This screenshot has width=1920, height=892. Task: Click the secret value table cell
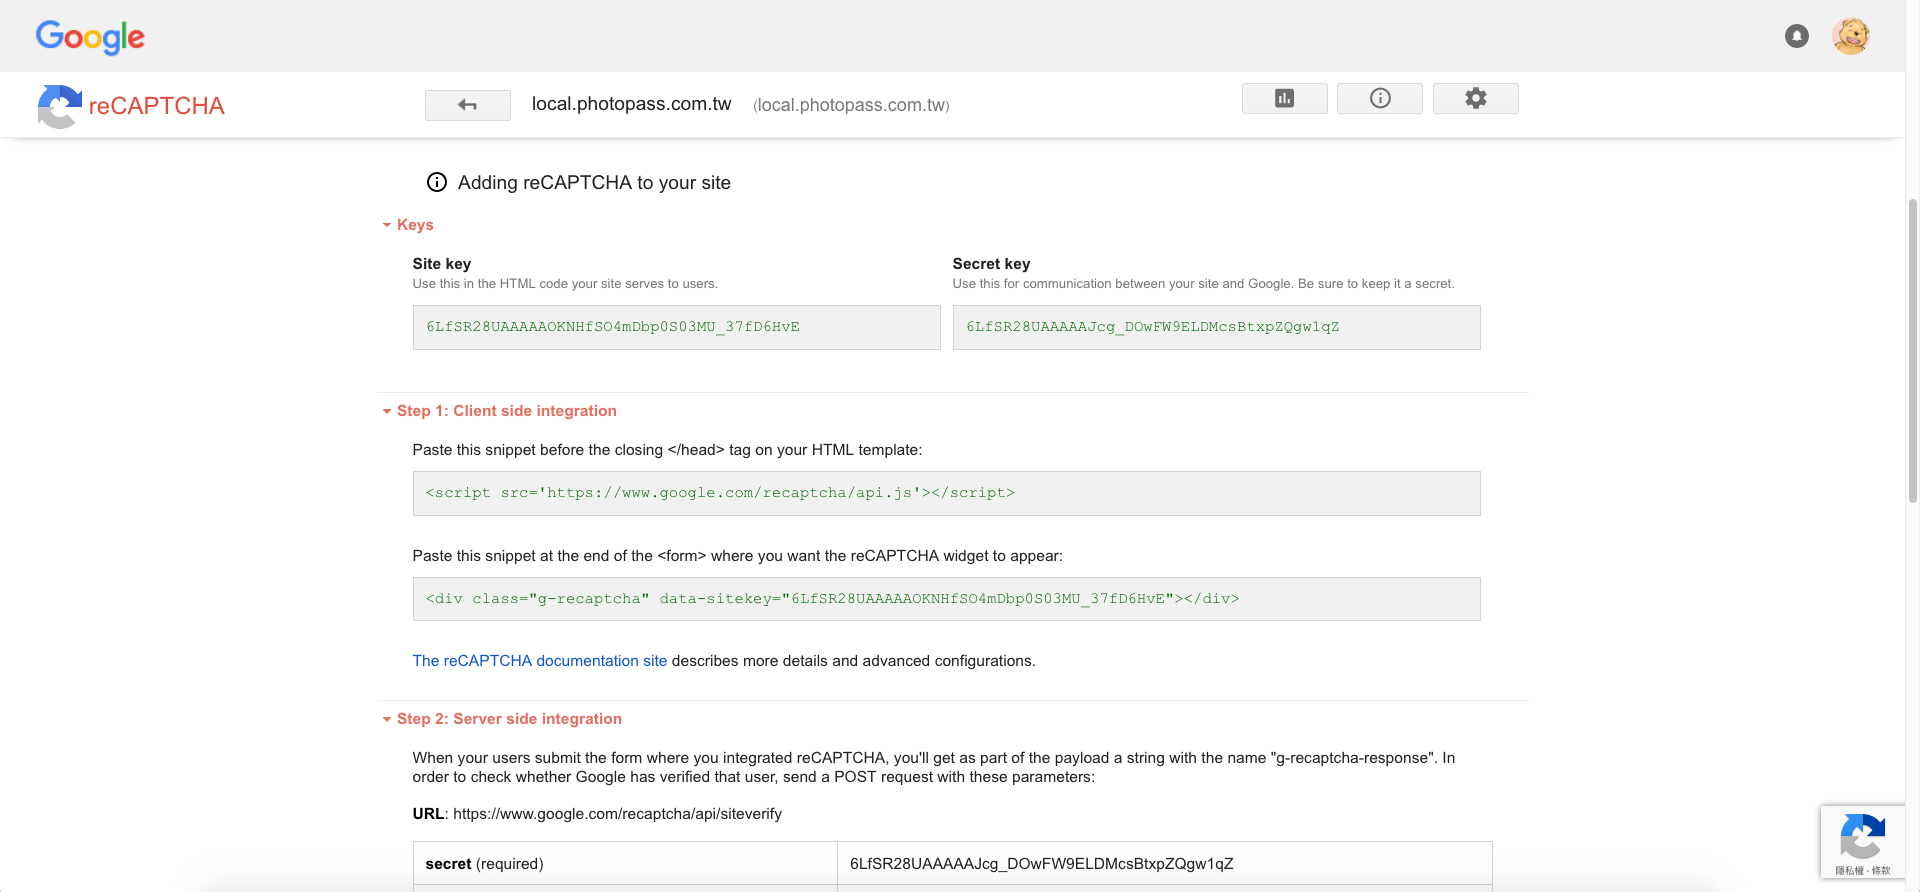click(1164, 864)
